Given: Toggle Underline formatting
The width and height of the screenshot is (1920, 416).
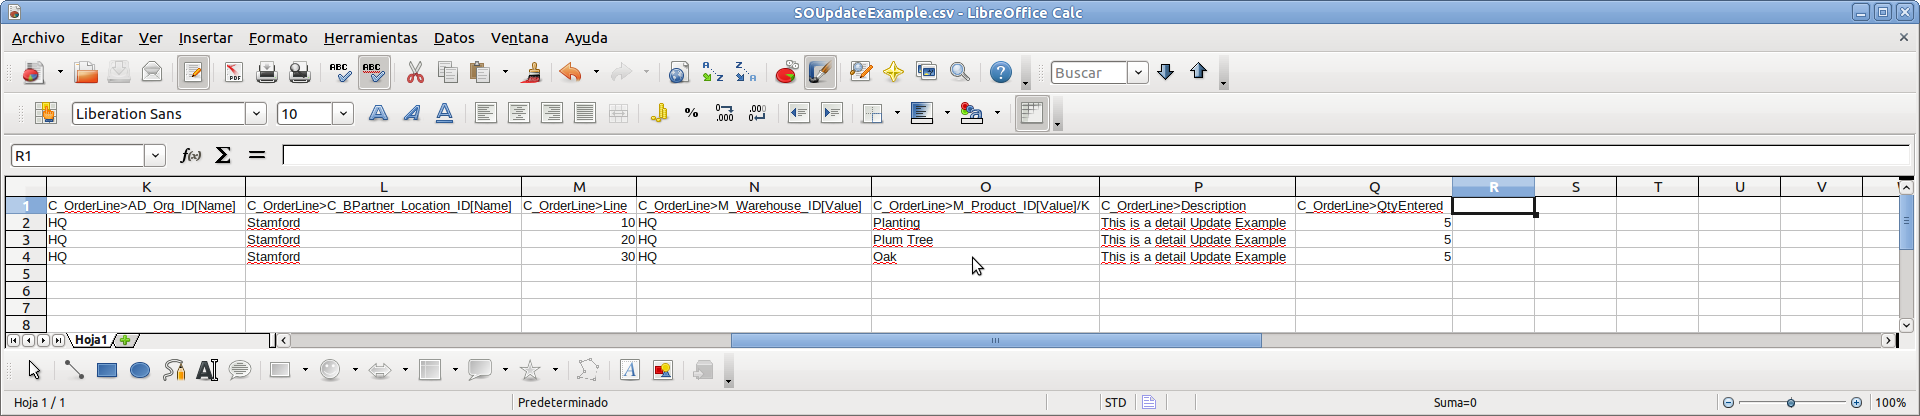Looking at the screenshot, I should pyautogui.click(x=444, y=113).
